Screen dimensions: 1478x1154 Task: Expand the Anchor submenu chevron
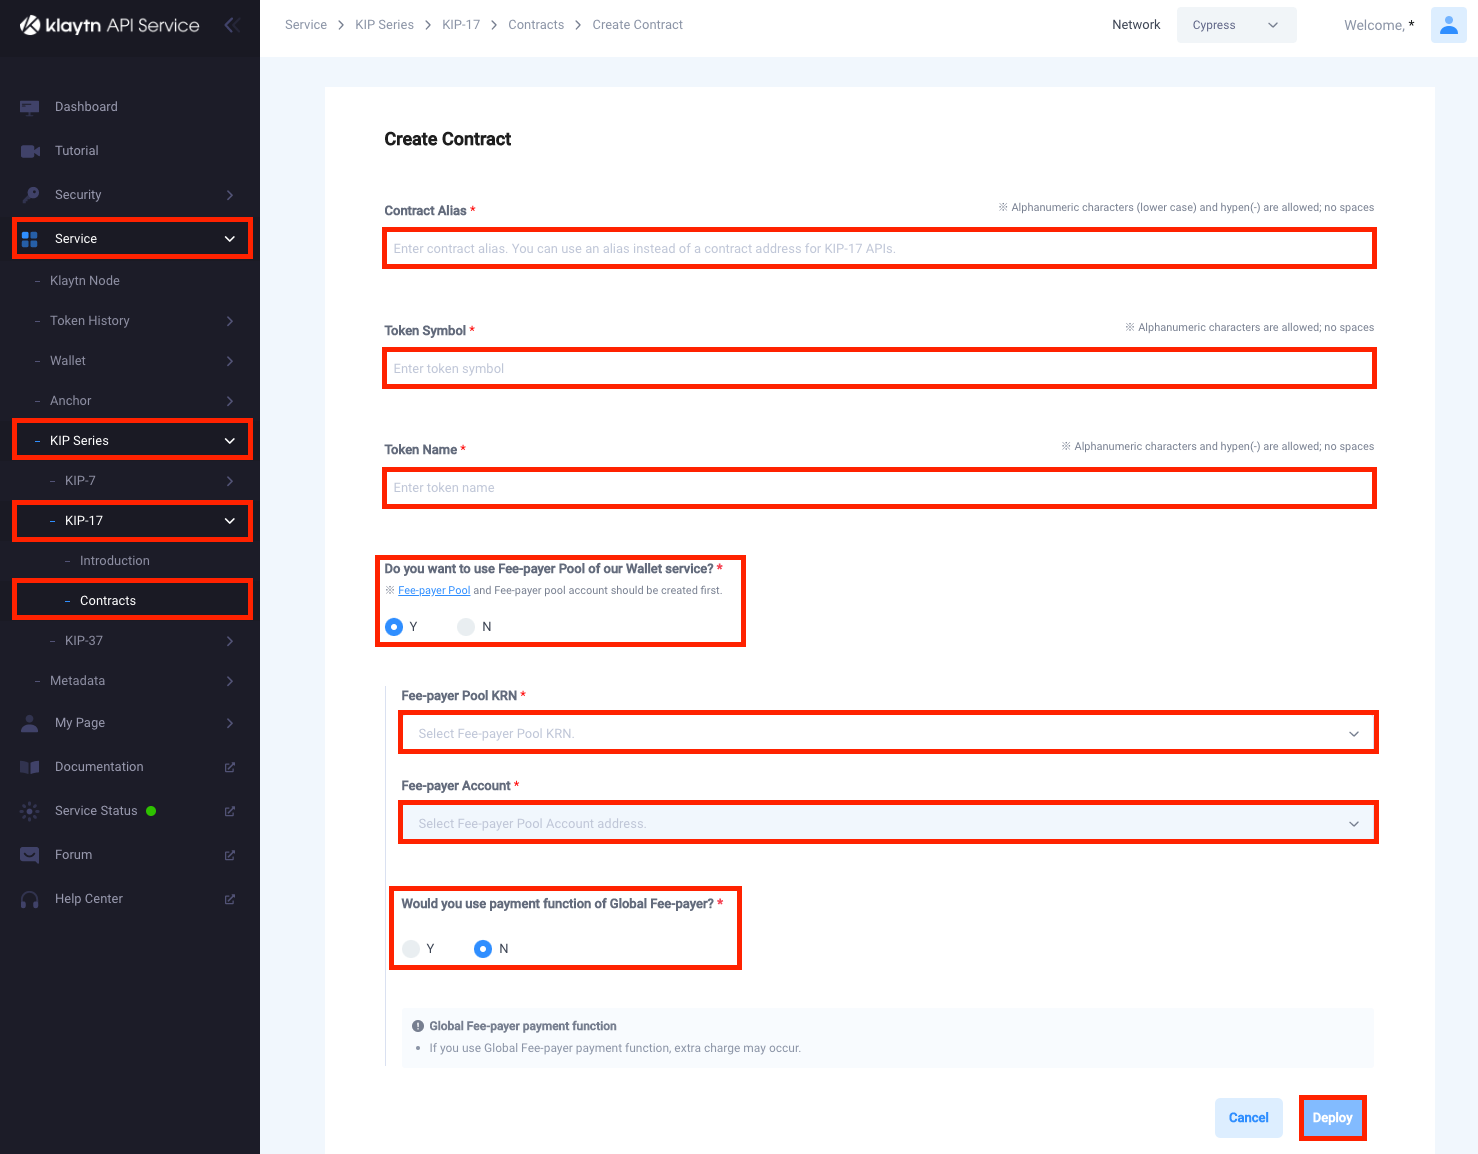230,401
